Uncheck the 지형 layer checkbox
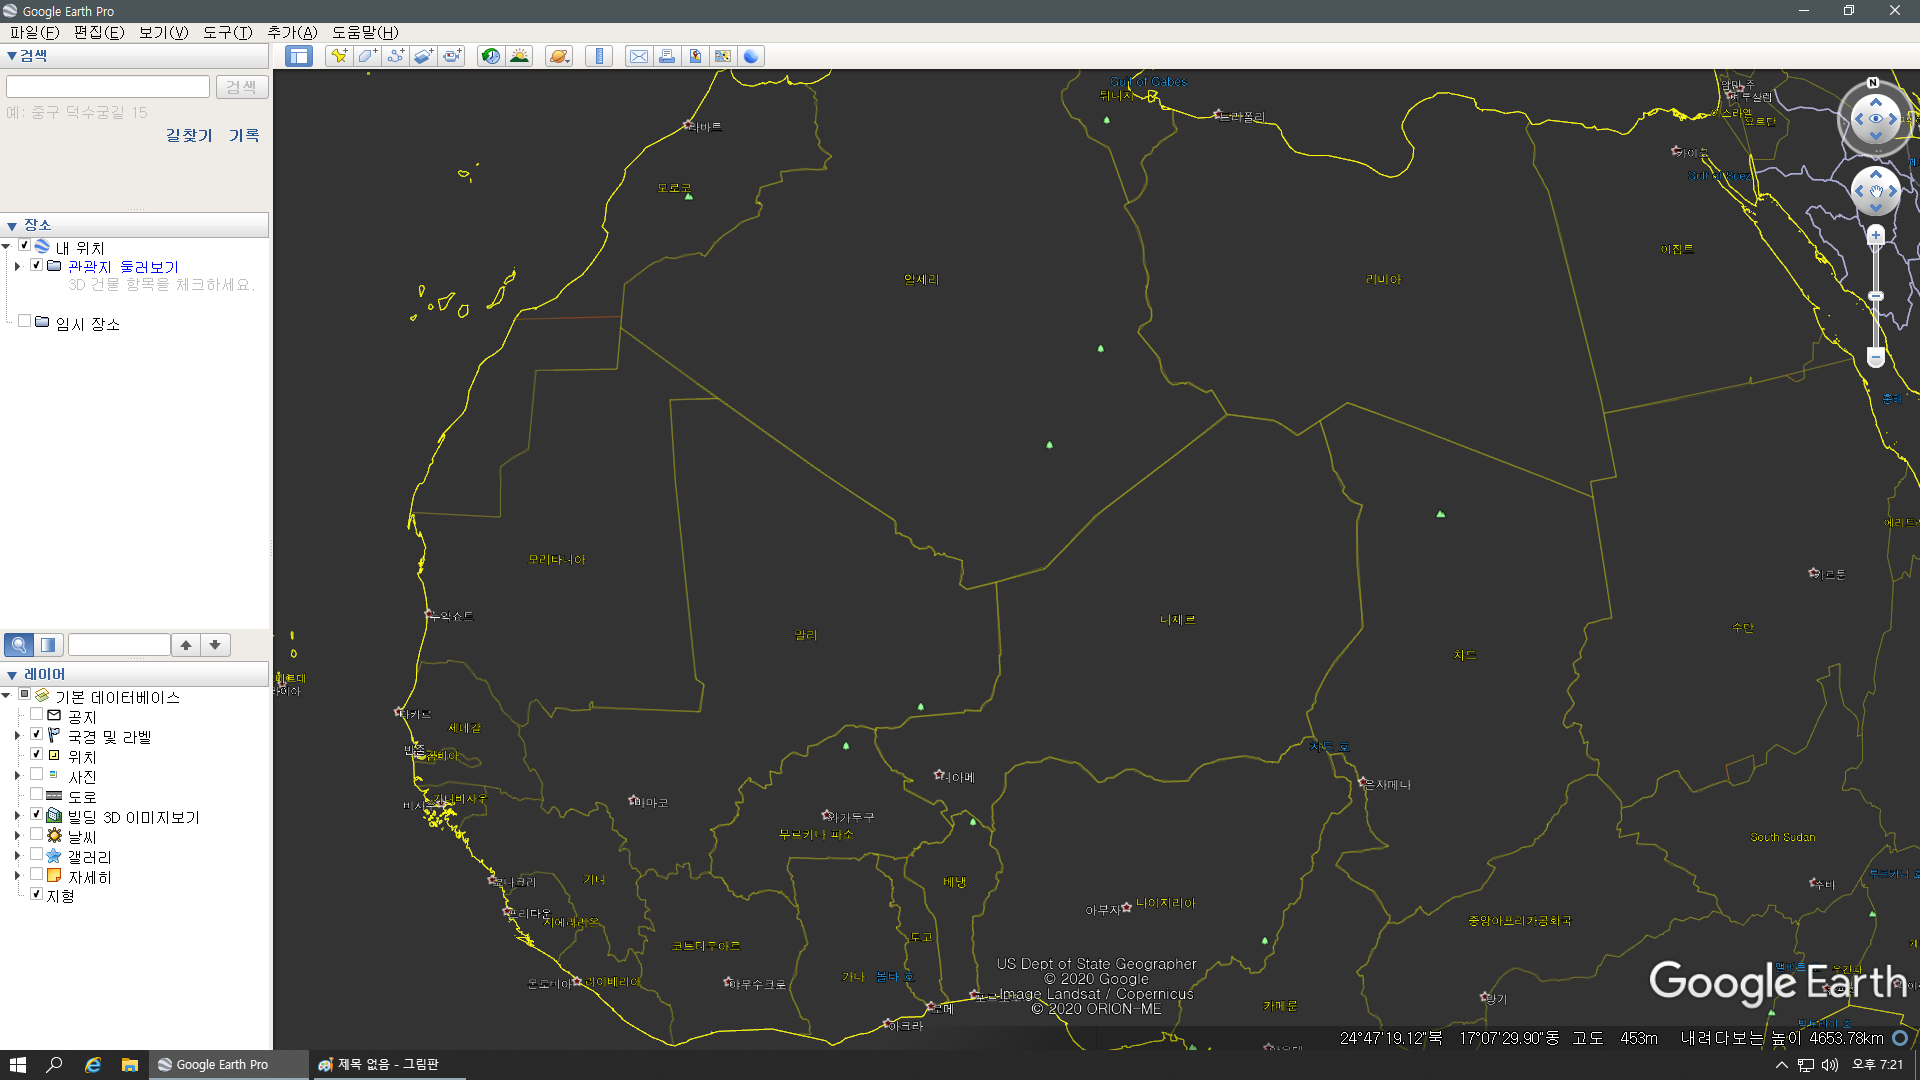 click(x=36, y=895)
